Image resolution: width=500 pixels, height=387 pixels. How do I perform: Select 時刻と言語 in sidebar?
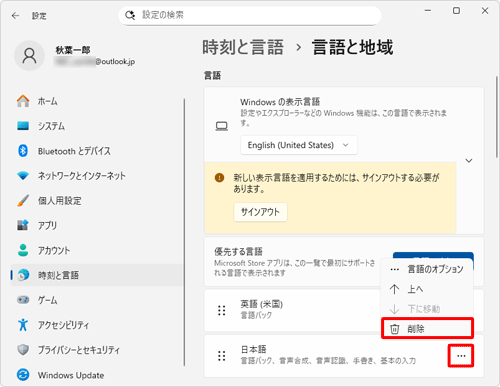(x=97, y=275)
